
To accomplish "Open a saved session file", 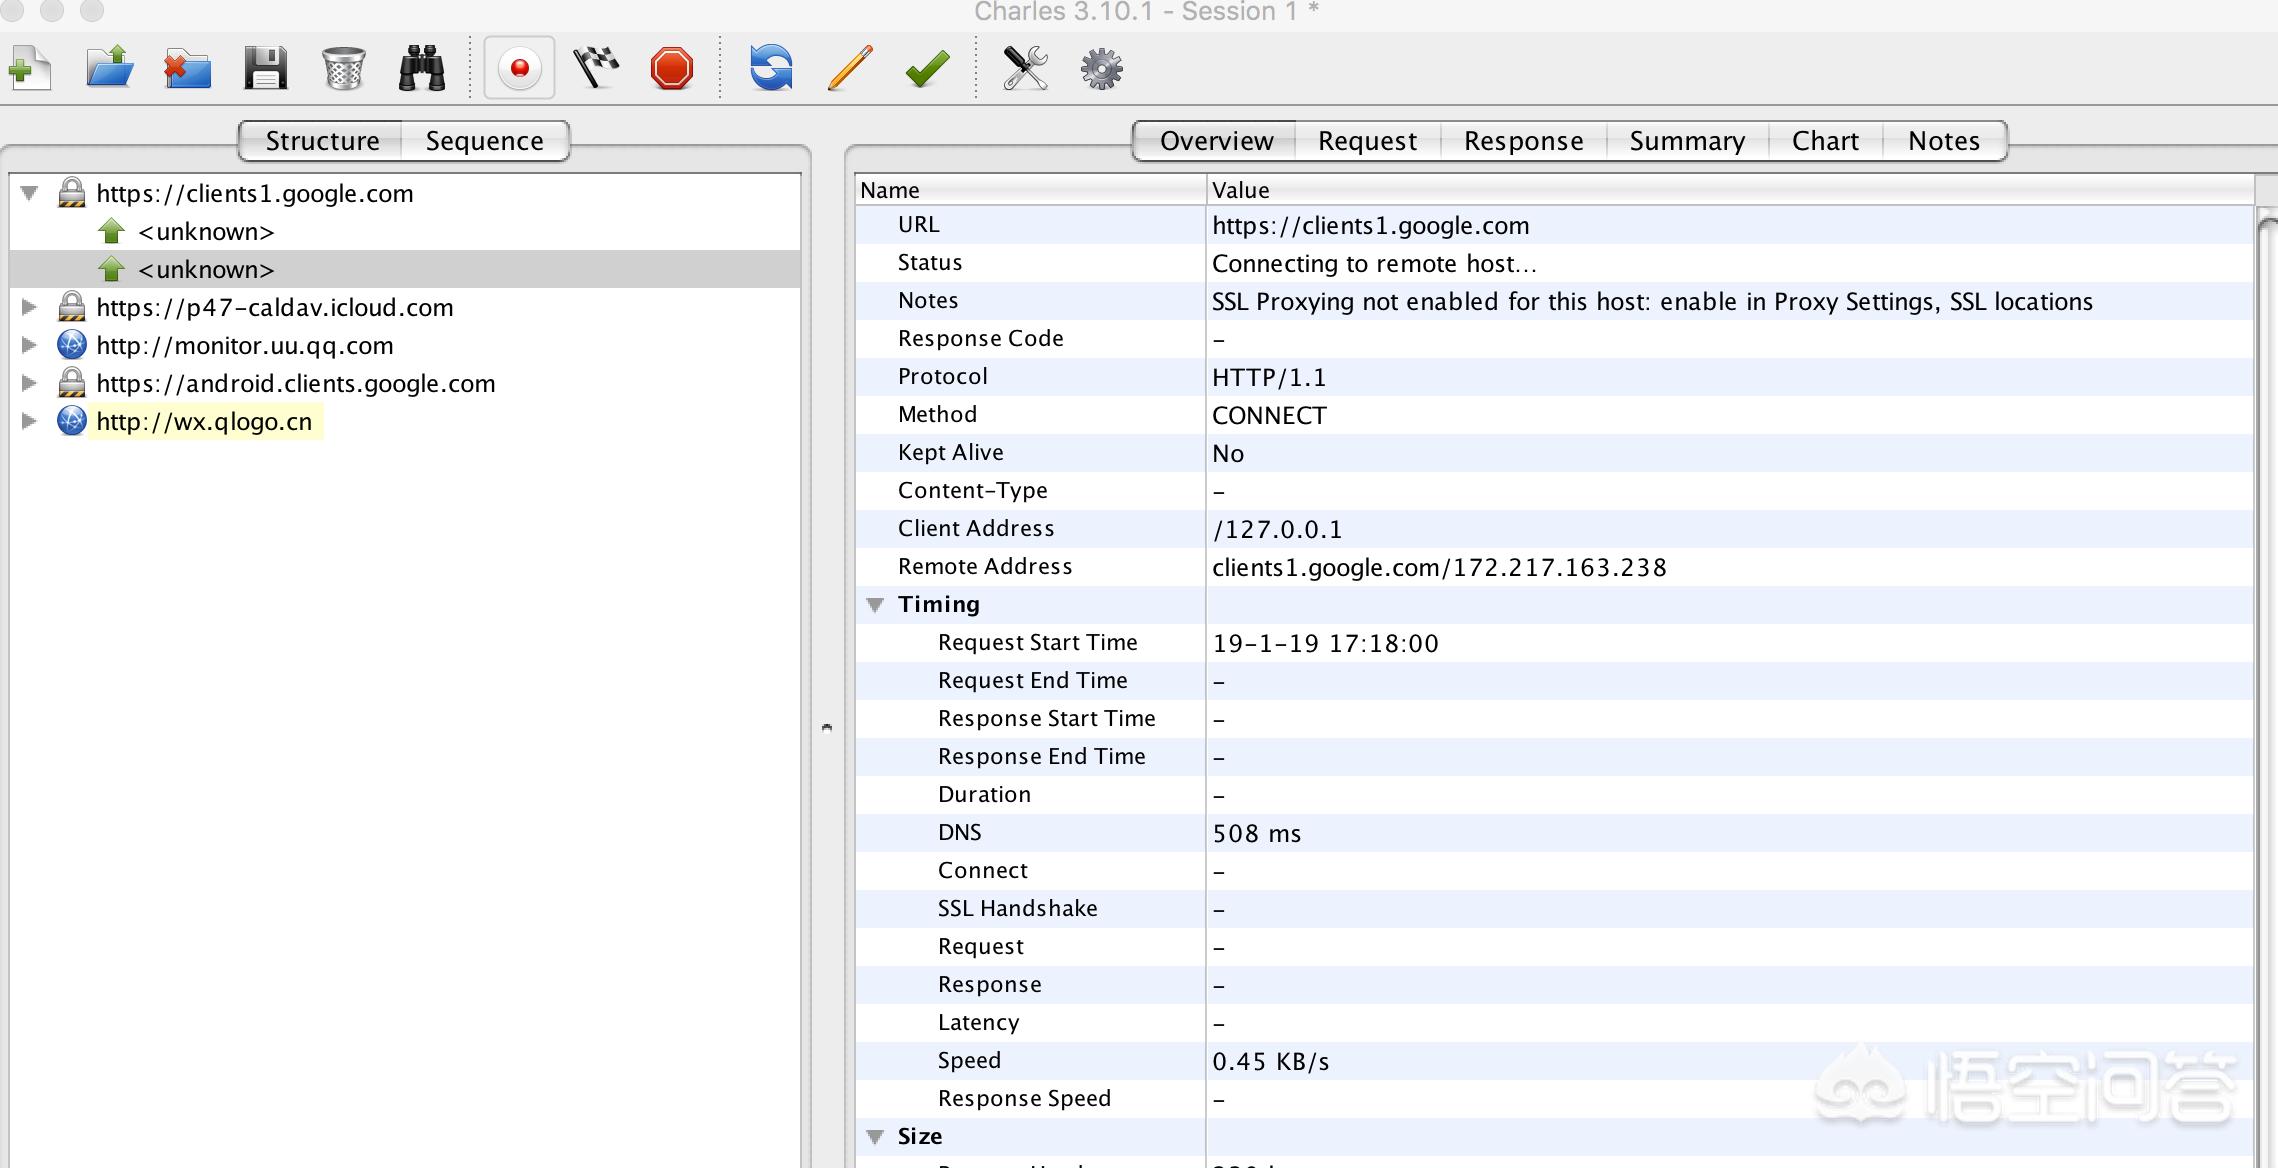I will [x=109, y=68].
